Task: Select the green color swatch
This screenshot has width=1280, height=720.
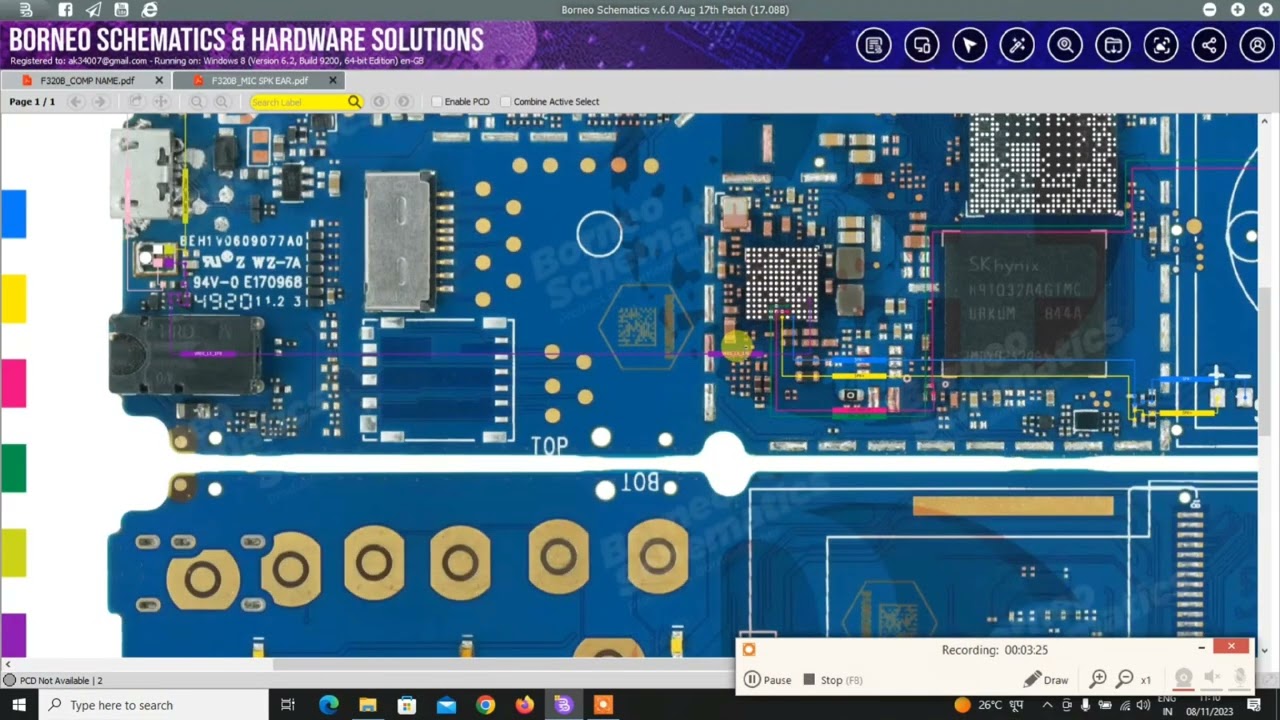Action: tap(13, 468)
